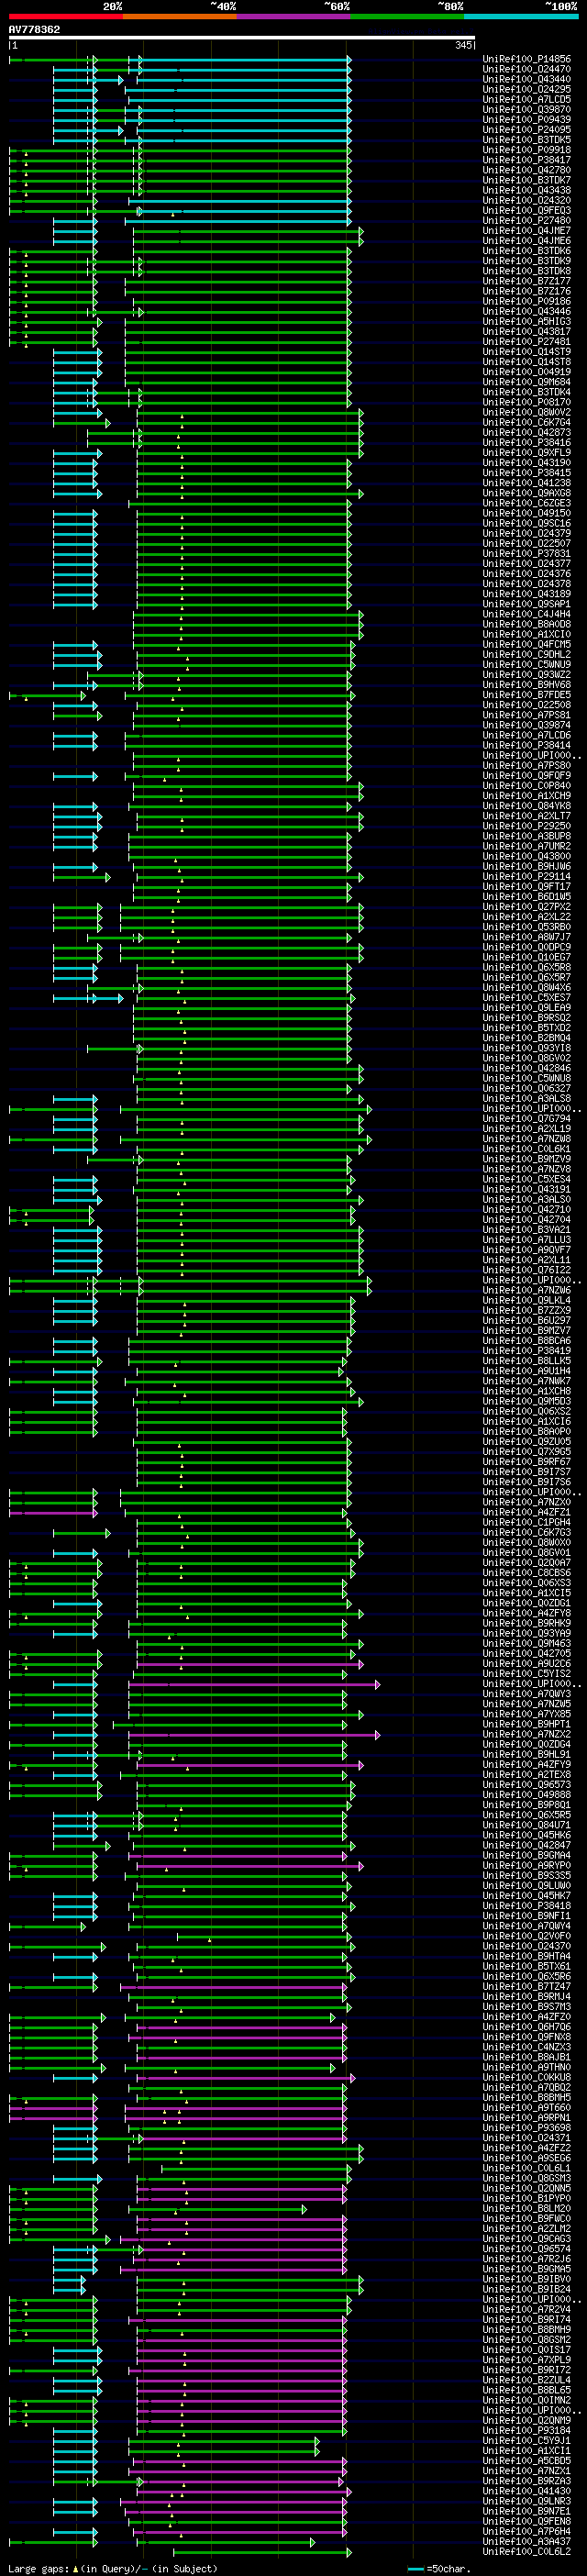Select hit label UniRef100_C5Y9J1
Viewport: 587px width, 2576px height.
click(x=527, y=2441)
